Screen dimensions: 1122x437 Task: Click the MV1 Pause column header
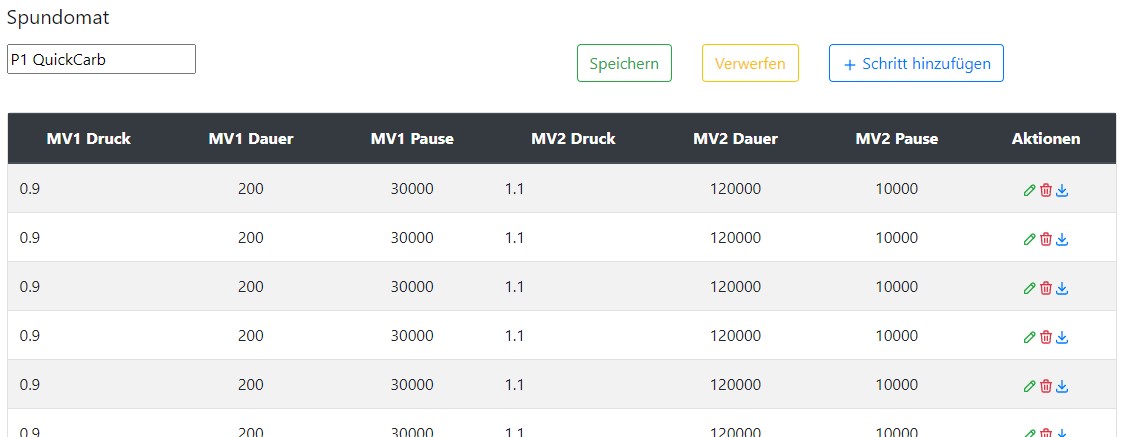pyautogui.click(x=412, y=139)
